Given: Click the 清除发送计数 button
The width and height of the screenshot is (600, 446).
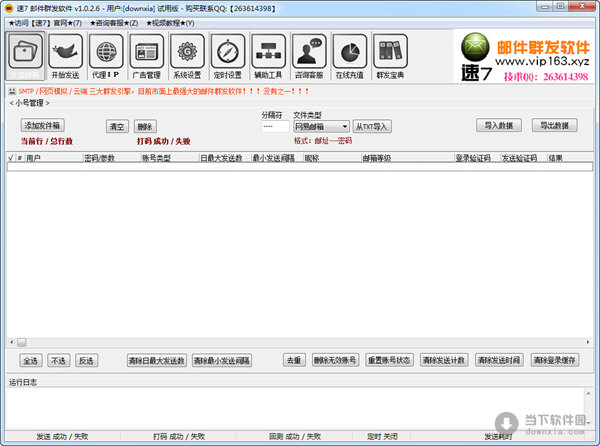Looking at the screenshot, I should pyautogui.click(x=444, y=360).
